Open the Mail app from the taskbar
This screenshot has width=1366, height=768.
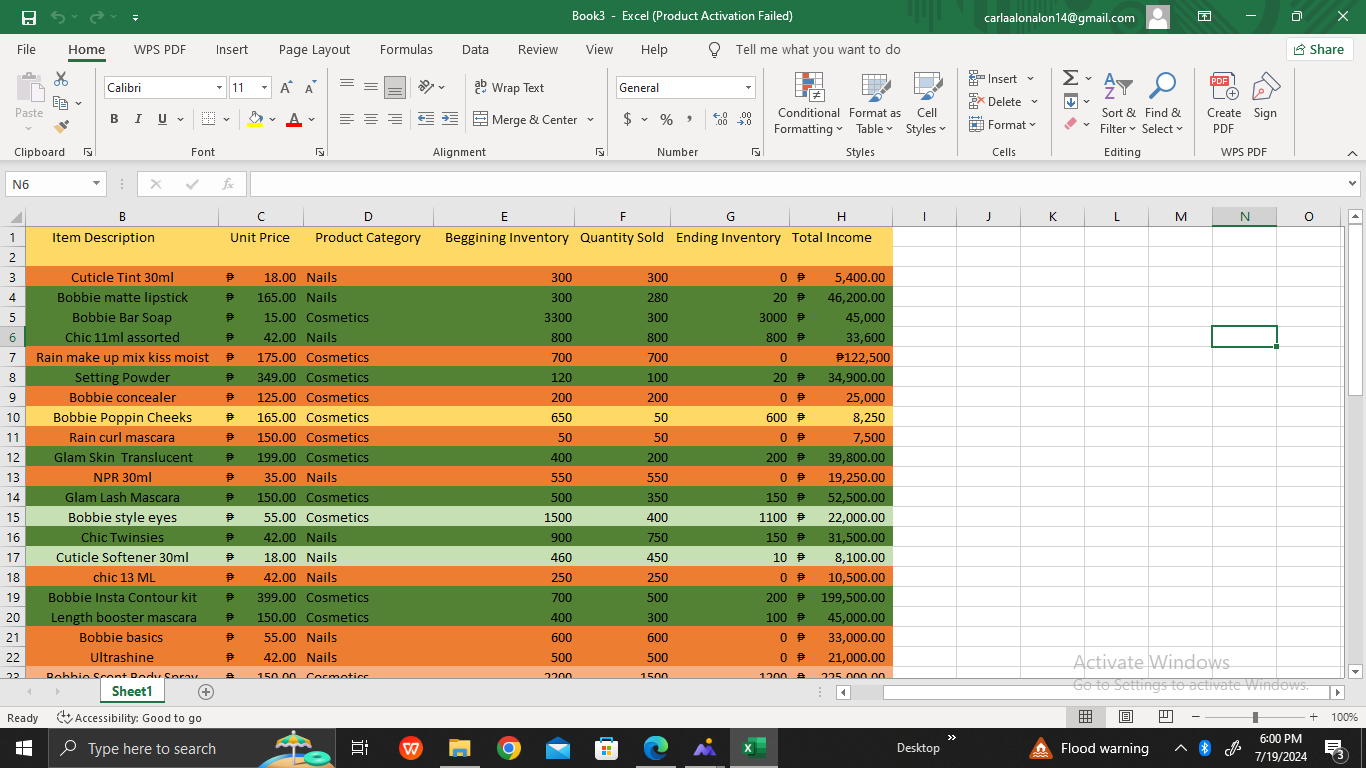coord(558,748)
